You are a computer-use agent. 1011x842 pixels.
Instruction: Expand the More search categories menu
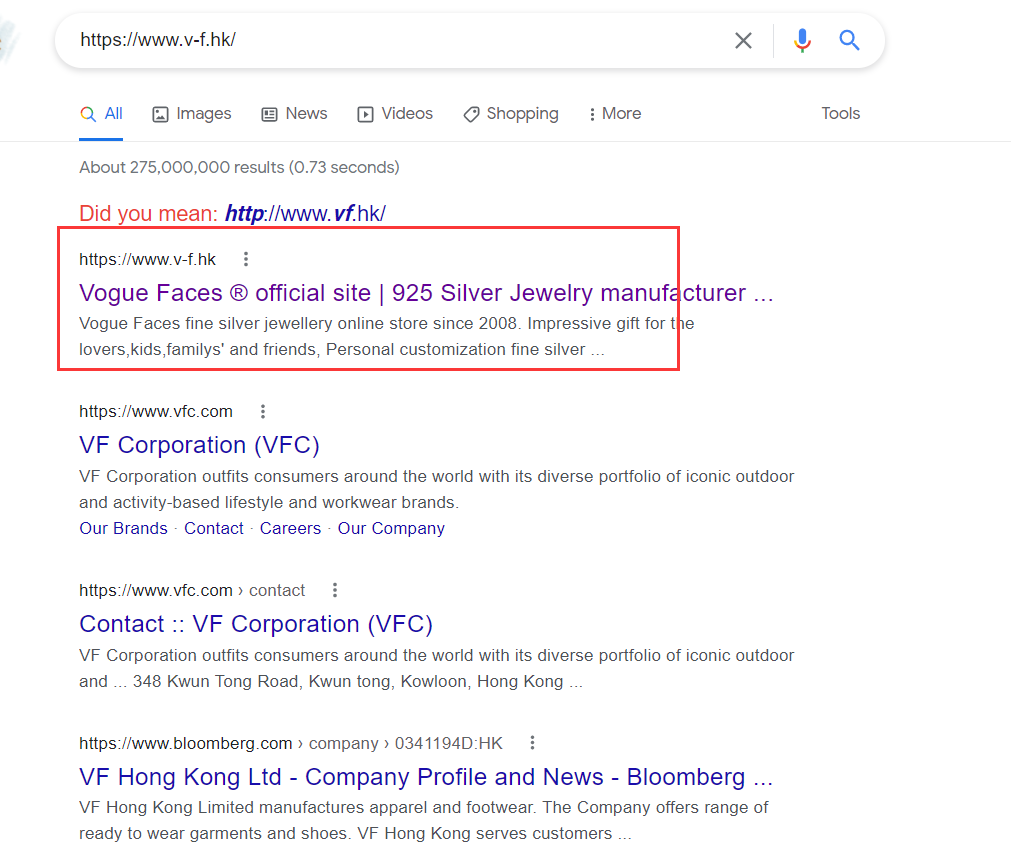(614, 114)
